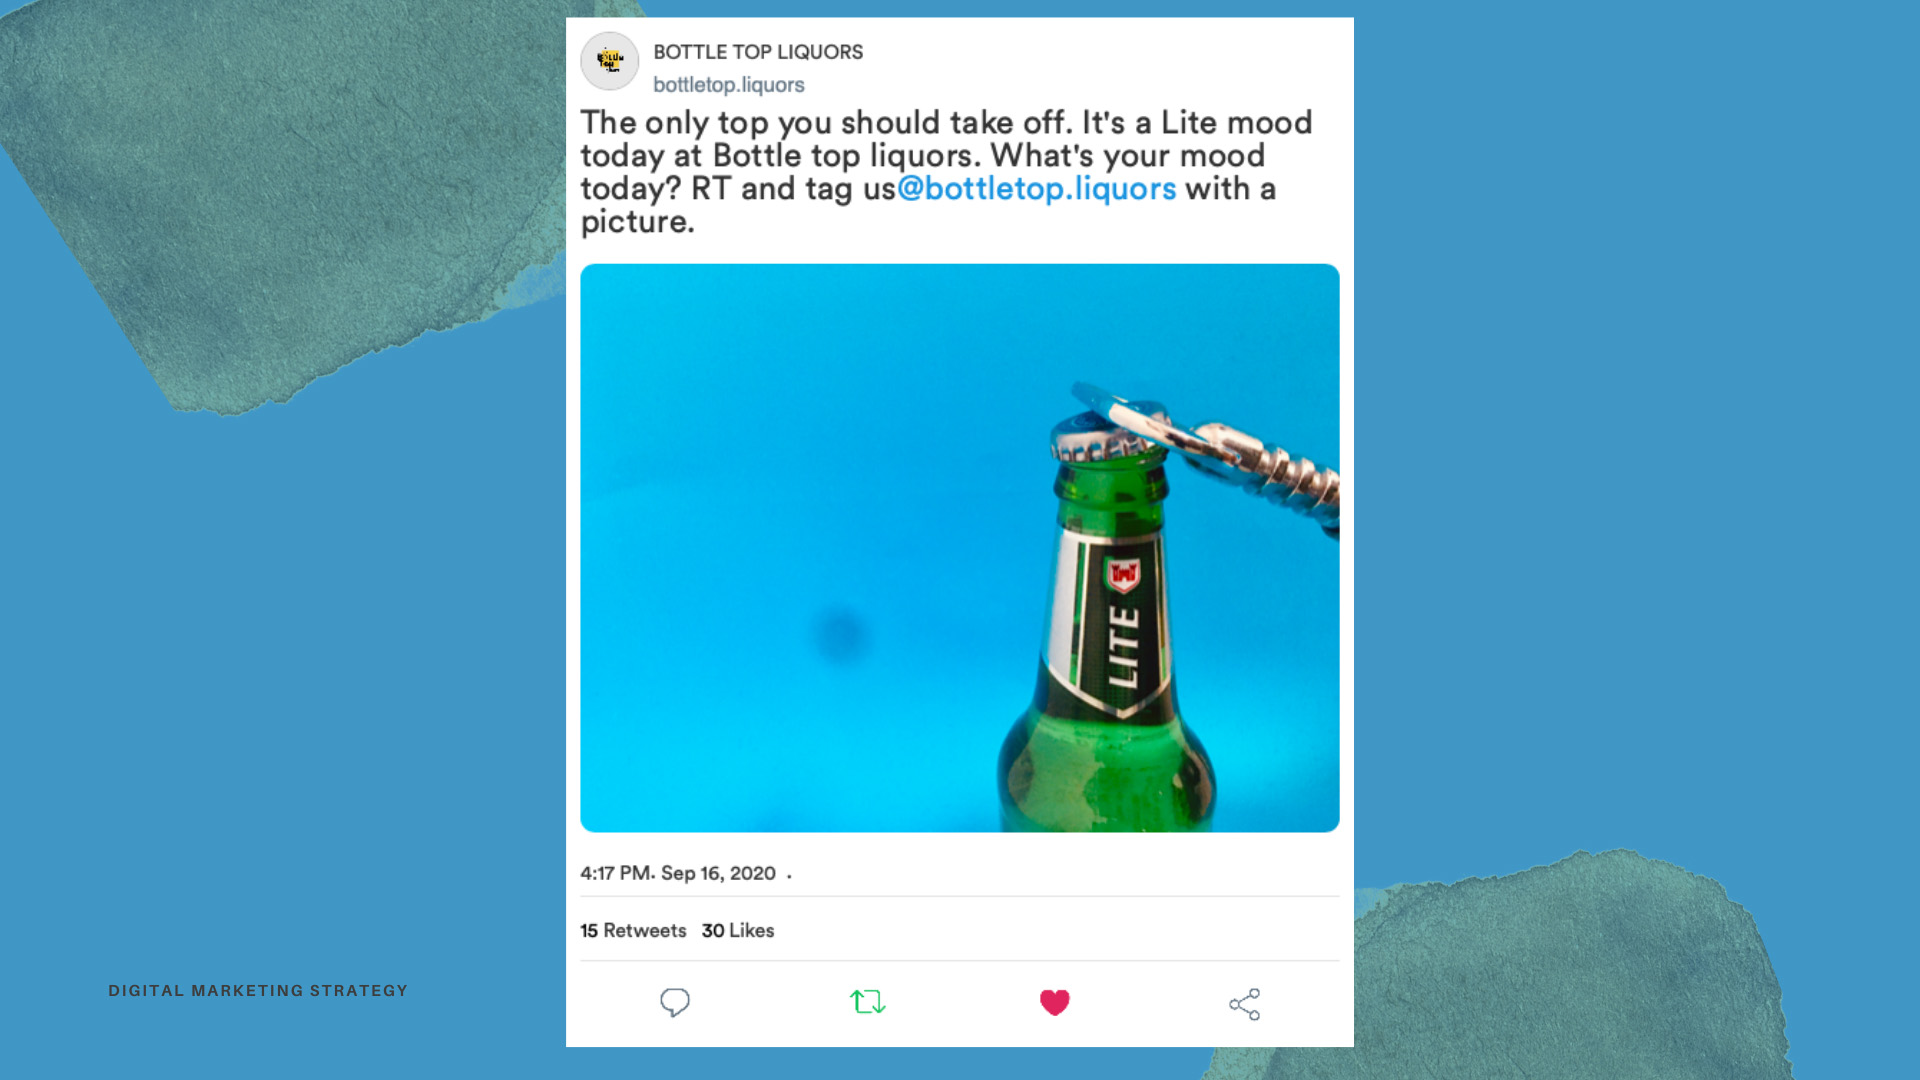
Task: View the 30 Likes list
Action: coord(738,930)
